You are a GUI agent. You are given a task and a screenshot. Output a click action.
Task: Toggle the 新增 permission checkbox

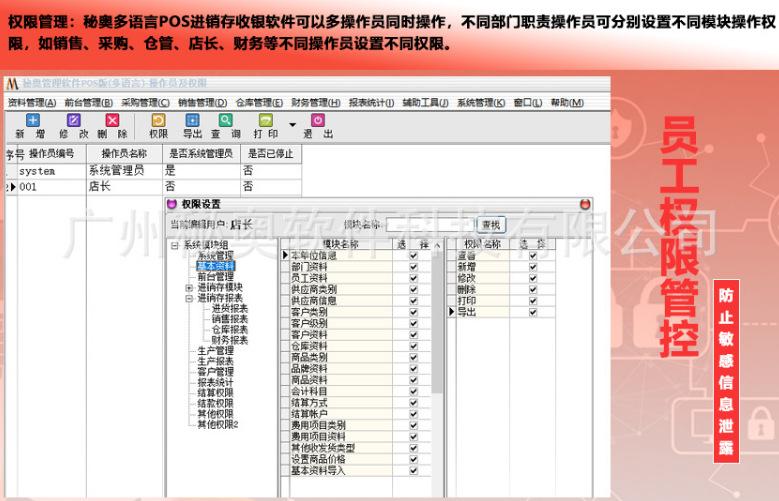coord(533,267)
